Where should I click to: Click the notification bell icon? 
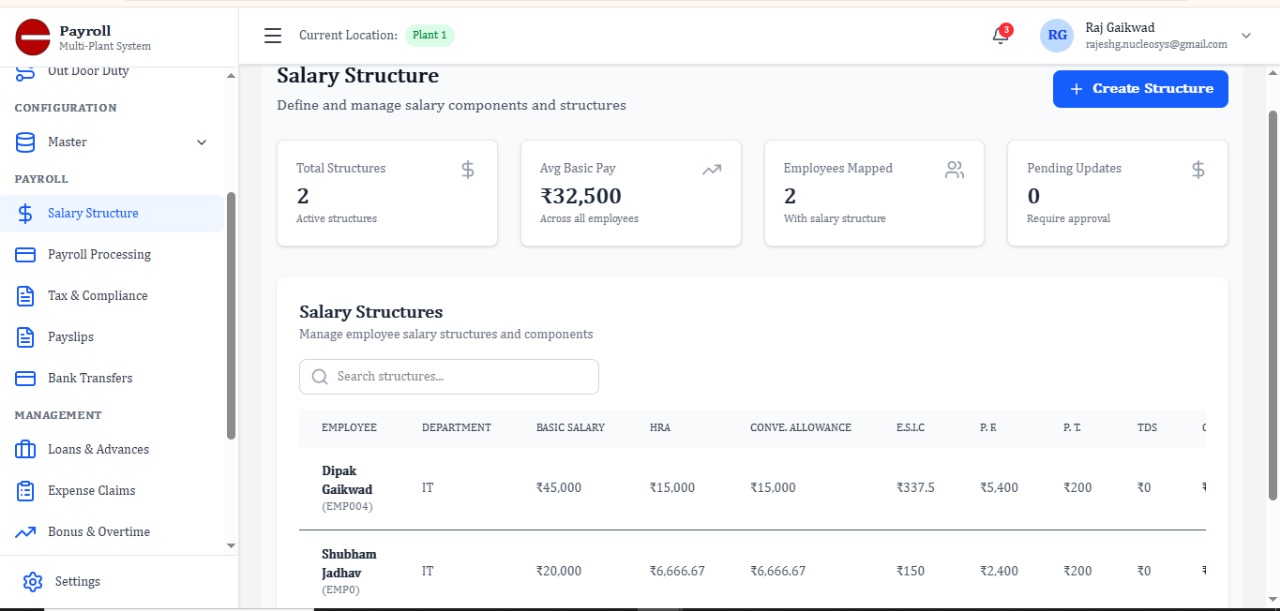1000,36
